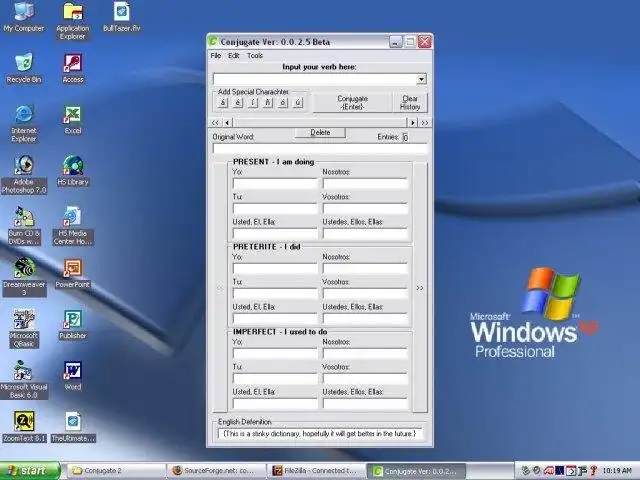This screenshot has height=480, width=640.
Task: Click the history scrollbar left arrow
Action: pyautogui.click(x=227, y=122)
